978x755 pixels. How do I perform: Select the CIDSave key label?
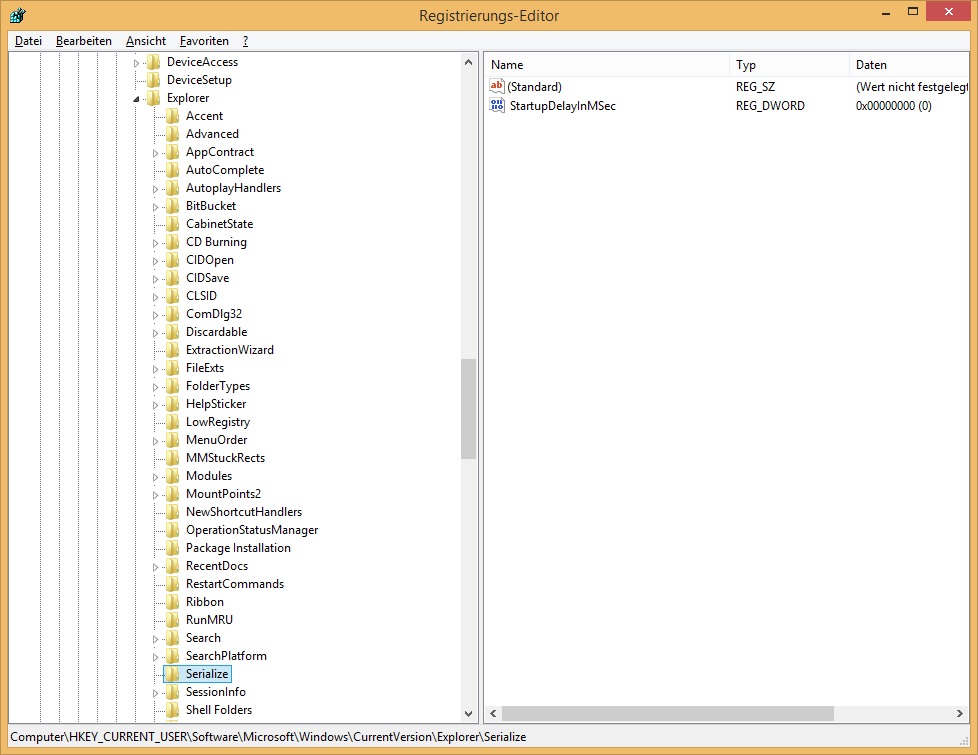click(x=208, y=278)
